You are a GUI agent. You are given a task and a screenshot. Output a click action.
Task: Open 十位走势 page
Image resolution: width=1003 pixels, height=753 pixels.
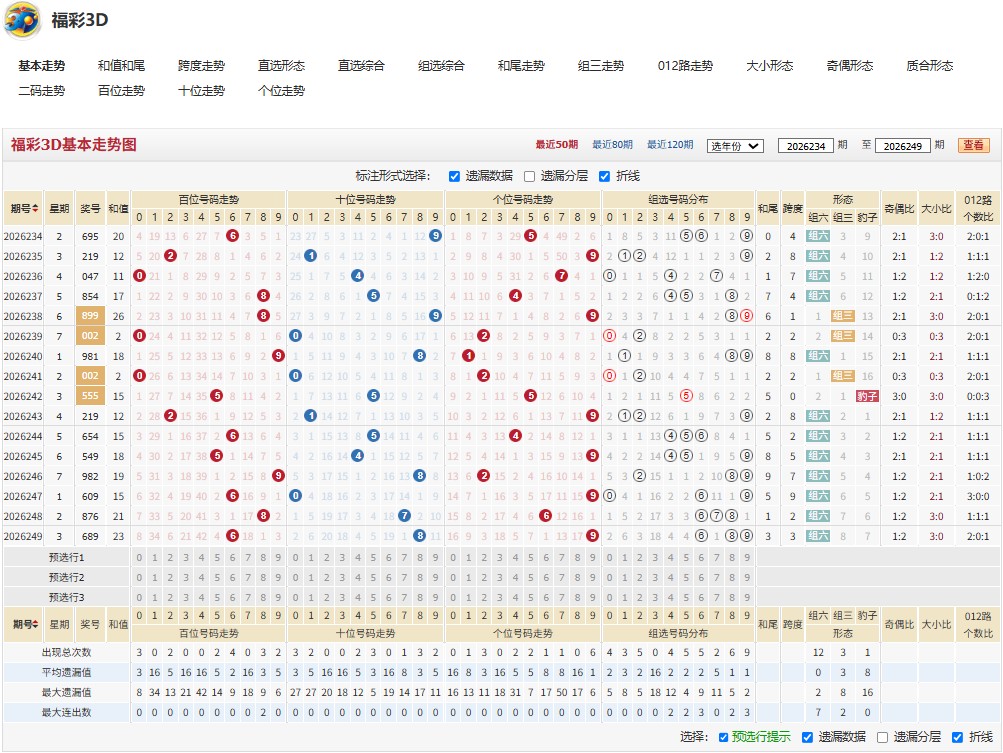pyautogui.click(x=201, y=91)
